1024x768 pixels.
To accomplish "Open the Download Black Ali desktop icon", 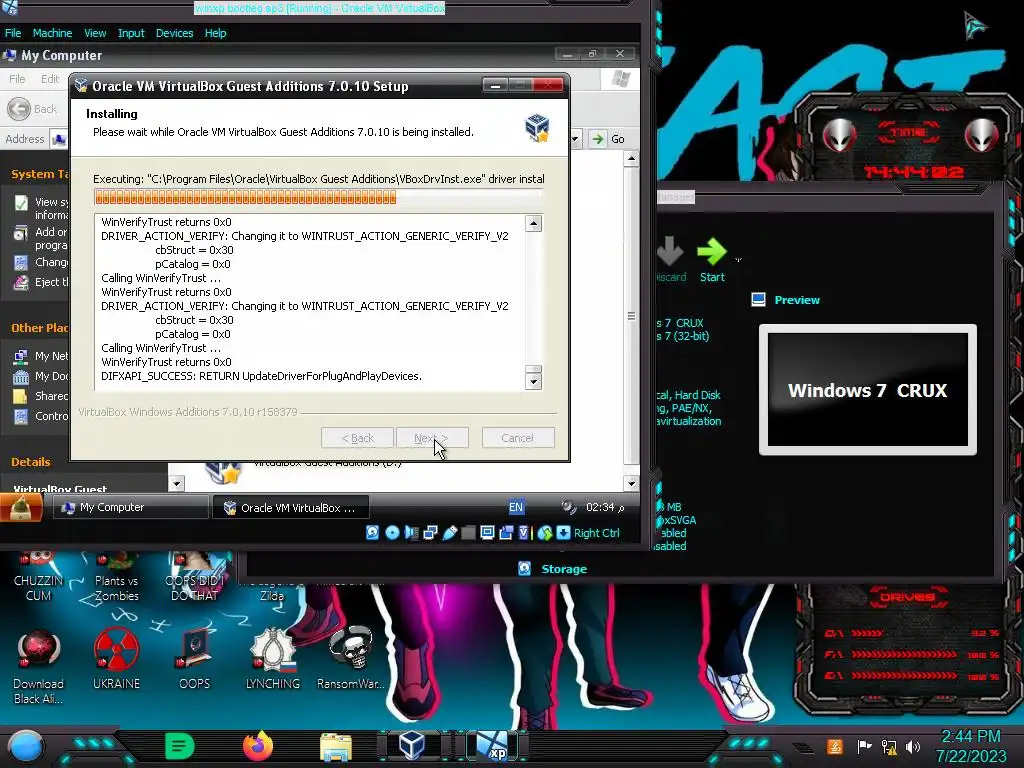I will (x=39, y=667).
